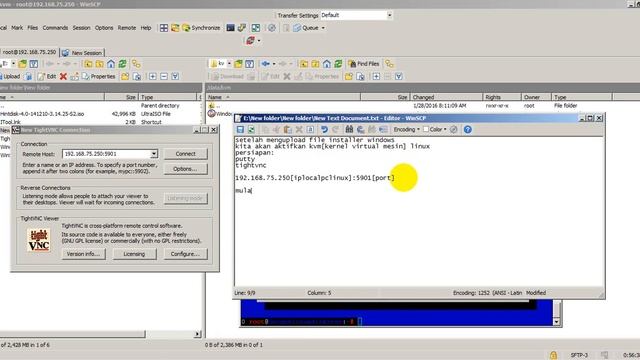This screenshot has height=360, width=640.
Task: Delete selected local file with red X
Action: pos(63,76)
